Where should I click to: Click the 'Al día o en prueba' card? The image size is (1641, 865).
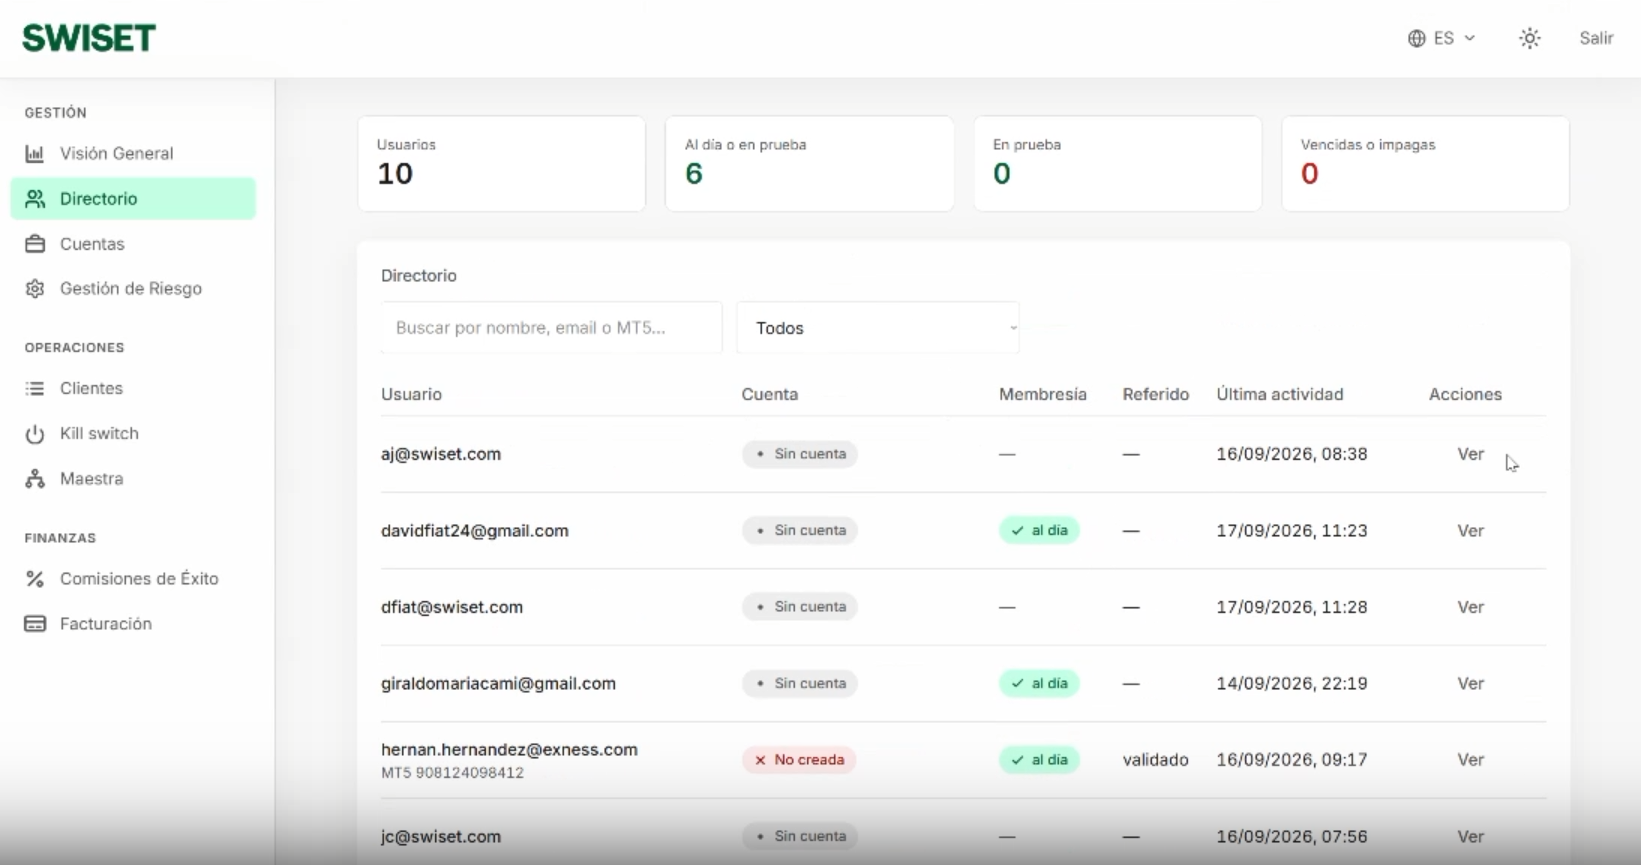coord(809,163)
